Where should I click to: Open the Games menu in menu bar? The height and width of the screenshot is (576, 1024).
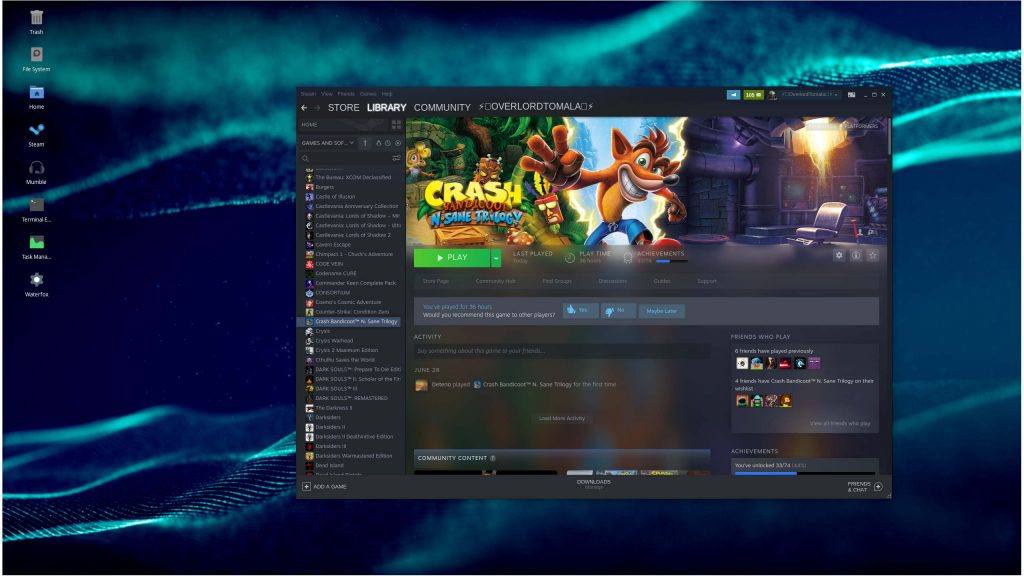pos(368,94)
